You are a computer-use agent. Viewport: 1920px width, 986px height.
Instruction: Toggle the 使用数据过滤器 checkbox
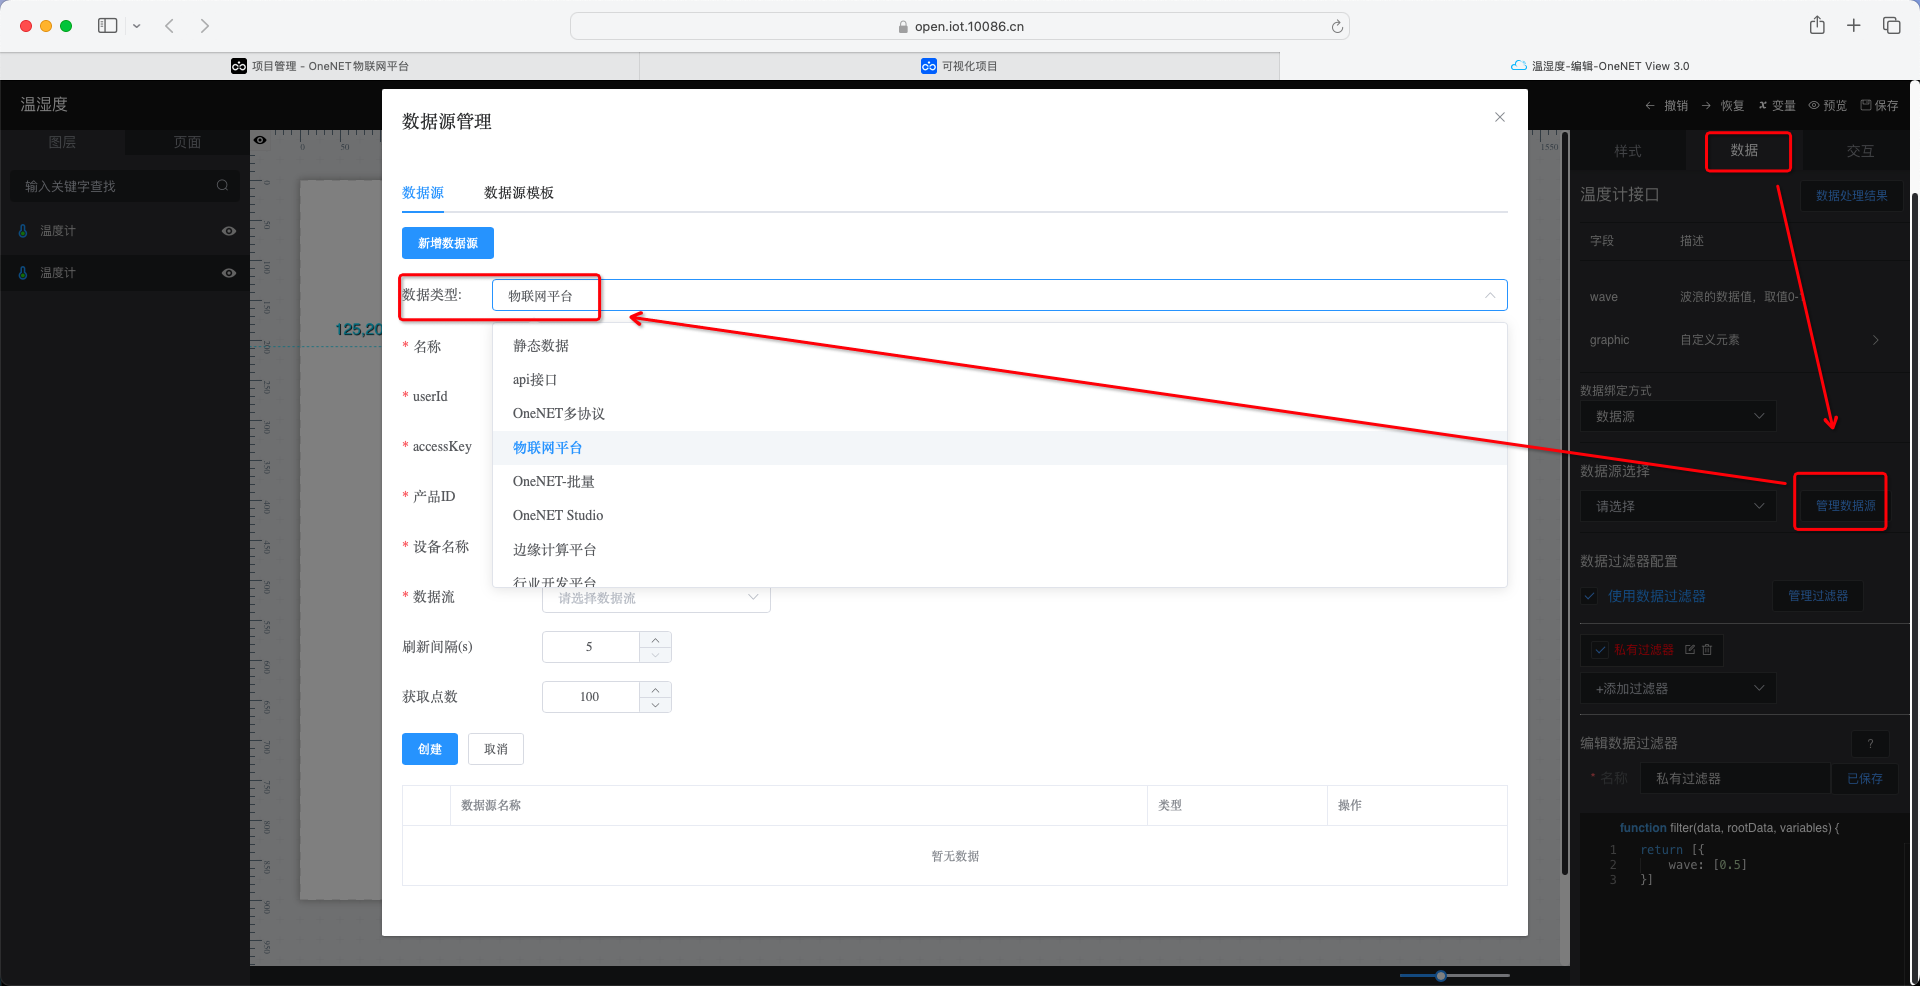pyautogui.click(x=1590, y=596)
